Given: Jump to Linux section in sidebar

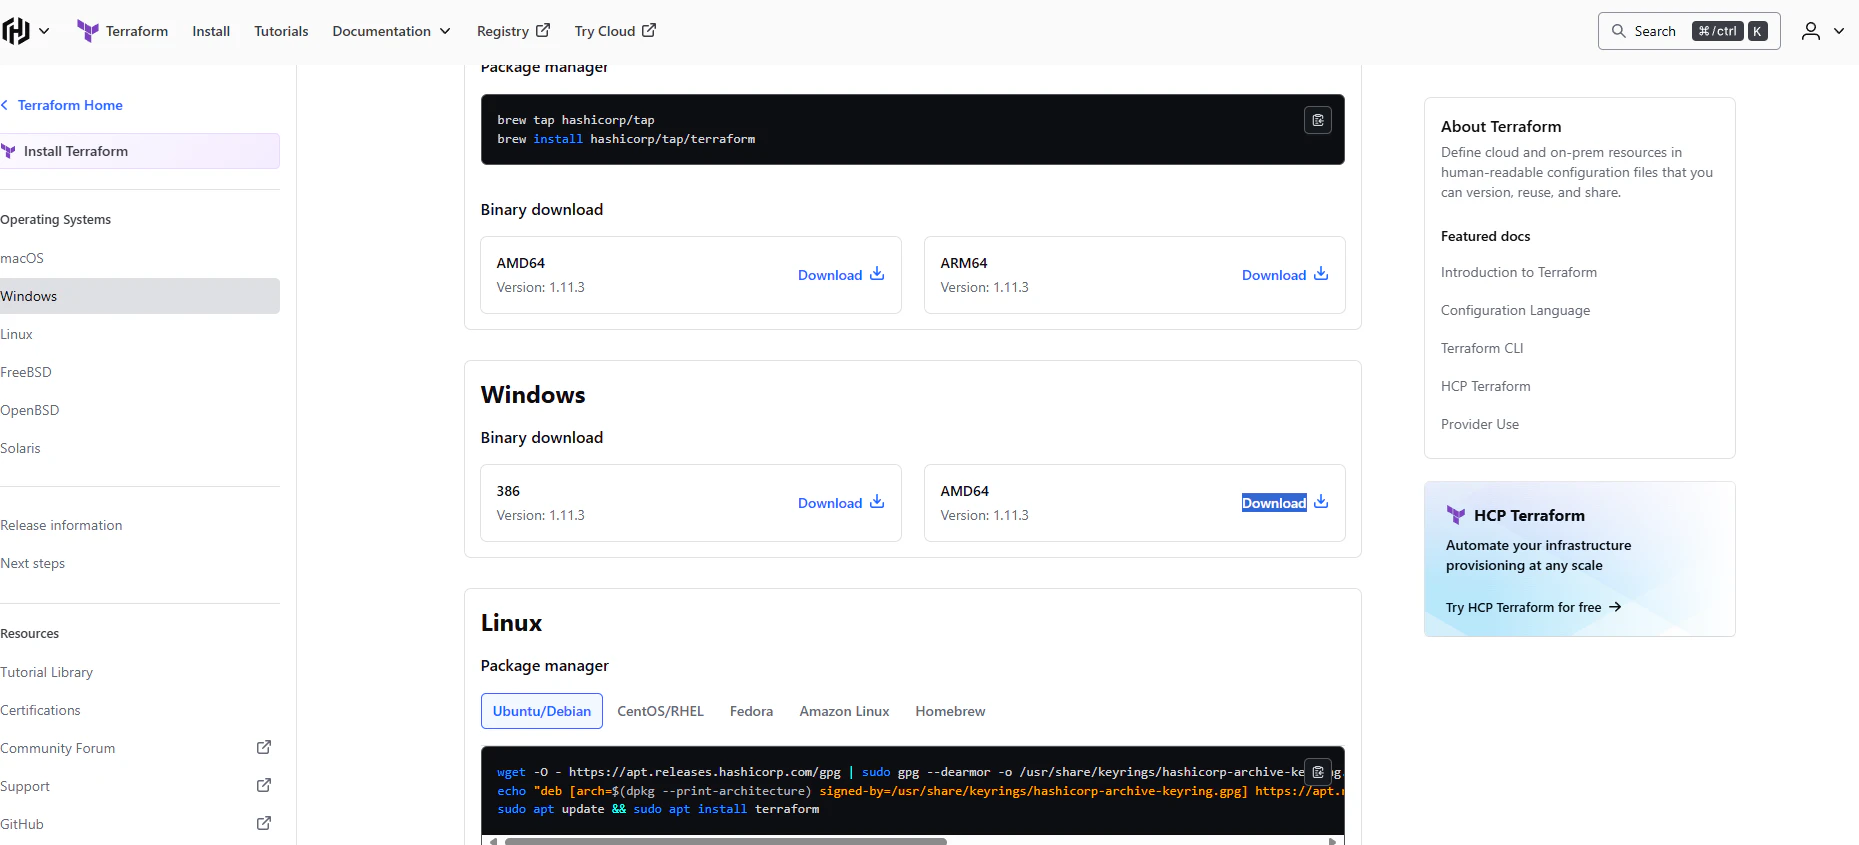Looking at the screenshot, I should [17, 334].
